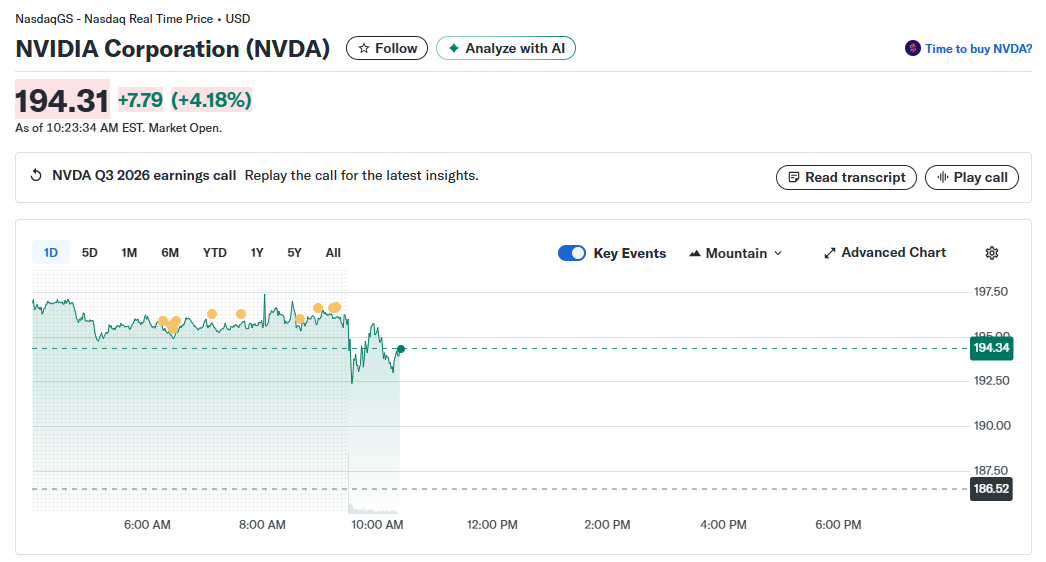Switch to the 5D time range

click(89, 253)
